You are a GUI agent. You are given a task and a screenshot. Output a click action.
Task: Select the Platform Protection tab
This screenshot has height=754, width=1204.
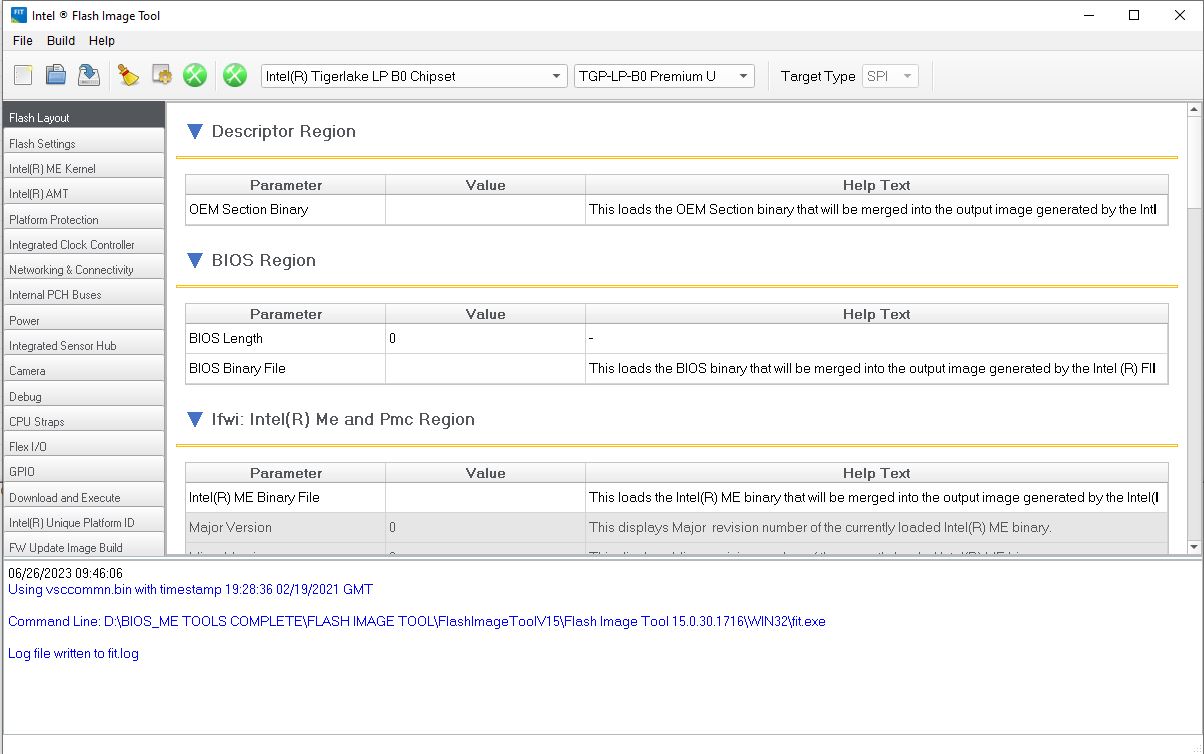point(84,219)
